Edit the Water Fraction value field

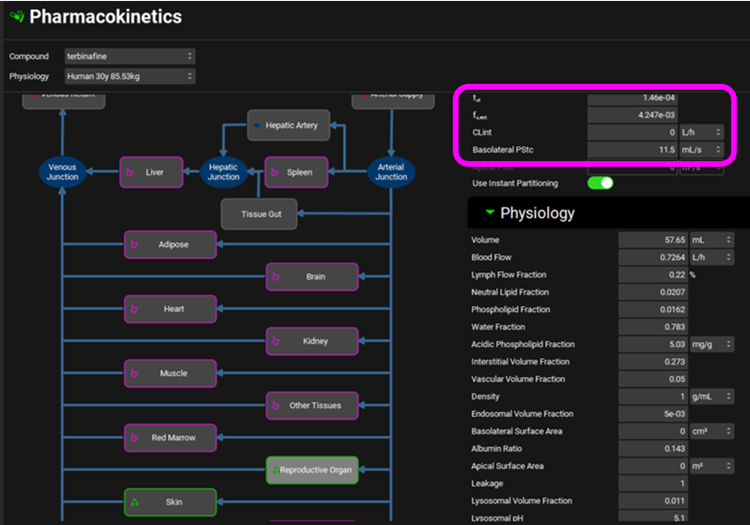pyautogui.click(x=653, y=327)
